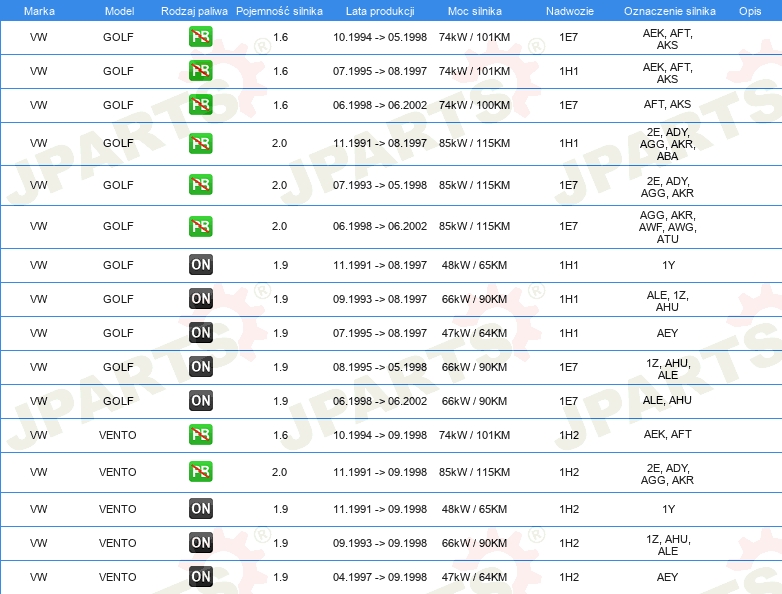Select date range 04.1997 -> 09.1998
Viewport: 782px width, 594px height.
380,577
